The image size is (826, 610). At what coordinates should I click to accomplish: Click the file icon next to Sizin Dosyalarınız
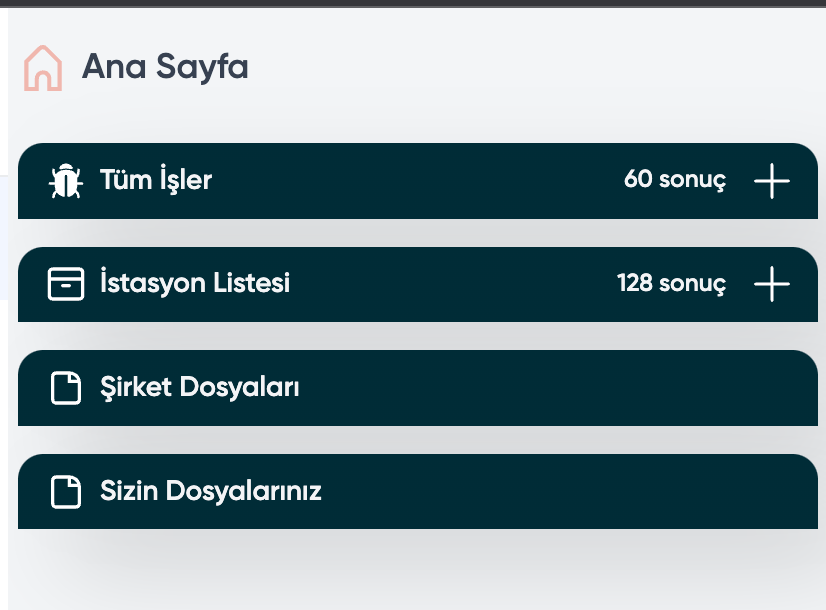[x=66, y=491]
